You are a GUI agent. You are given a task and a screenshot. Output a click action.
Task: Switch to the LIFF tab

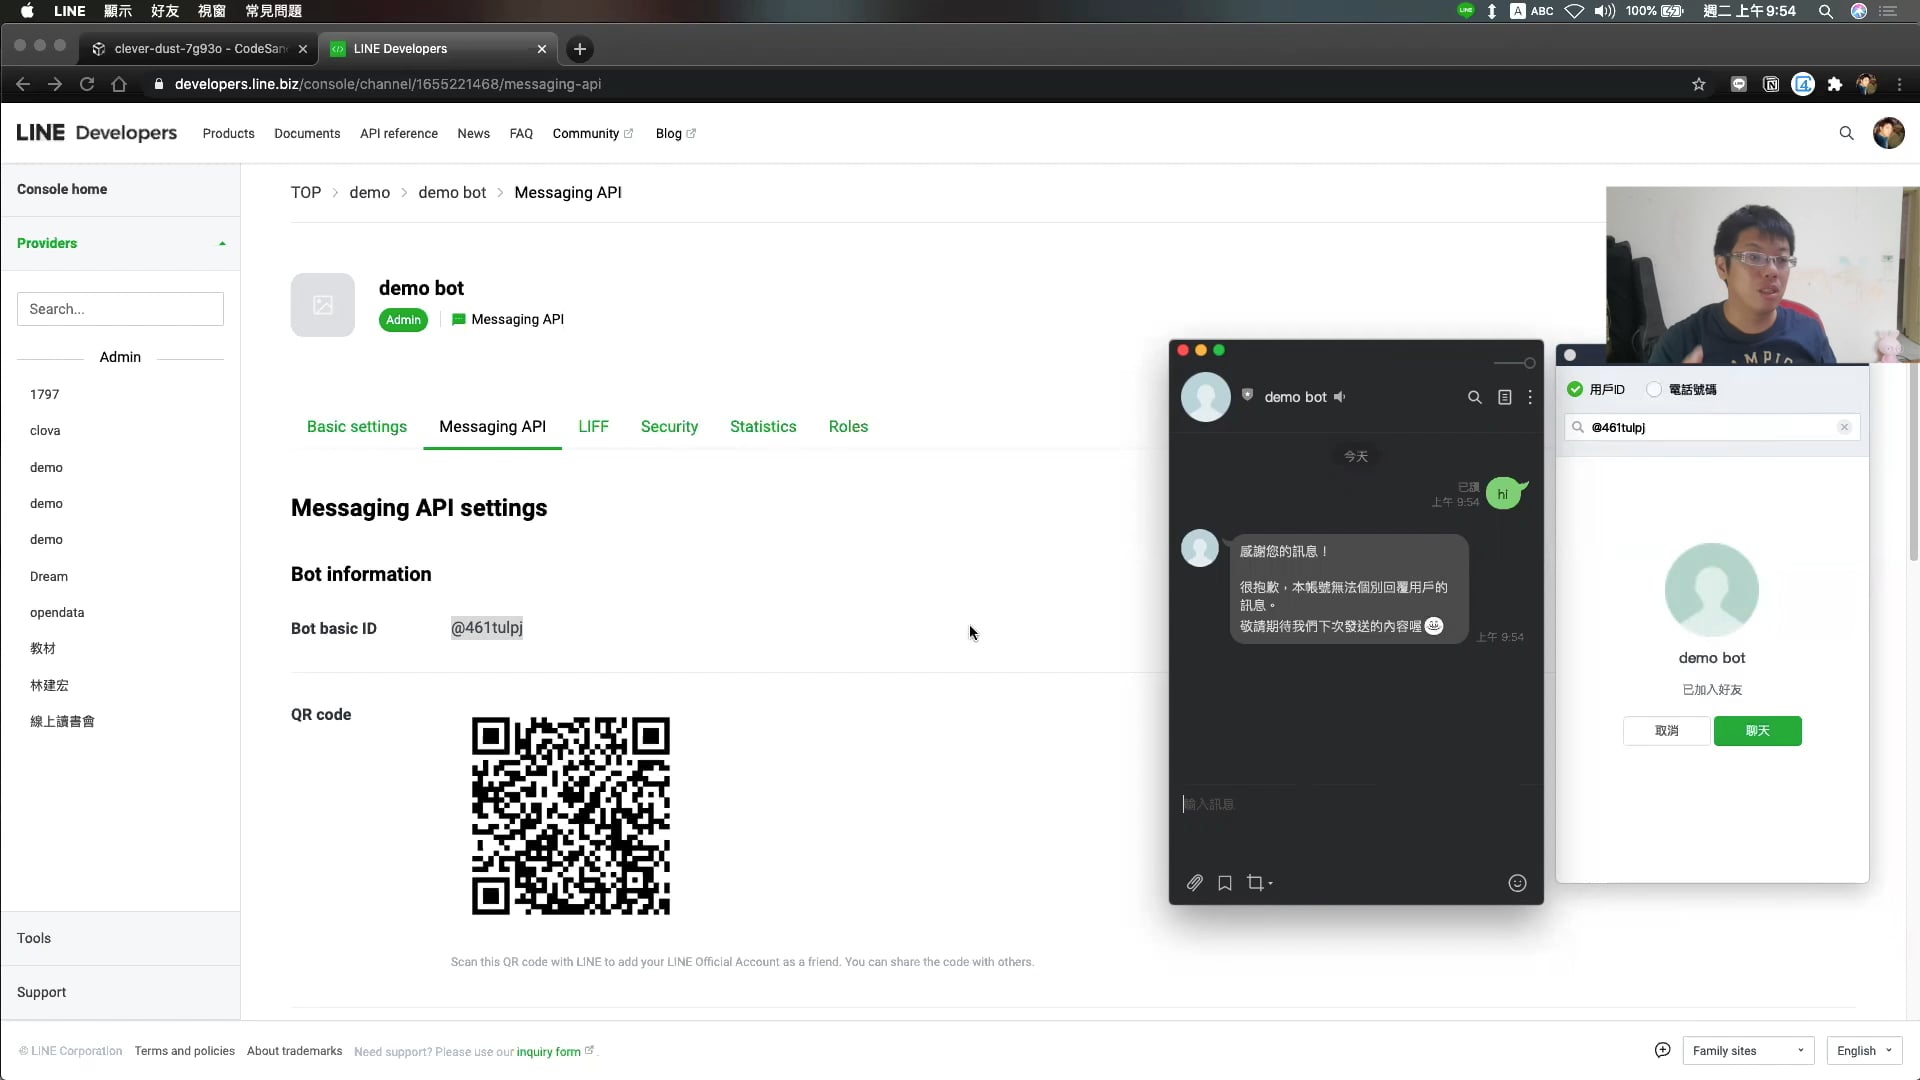pyautogui.click(x=593, y=426)
